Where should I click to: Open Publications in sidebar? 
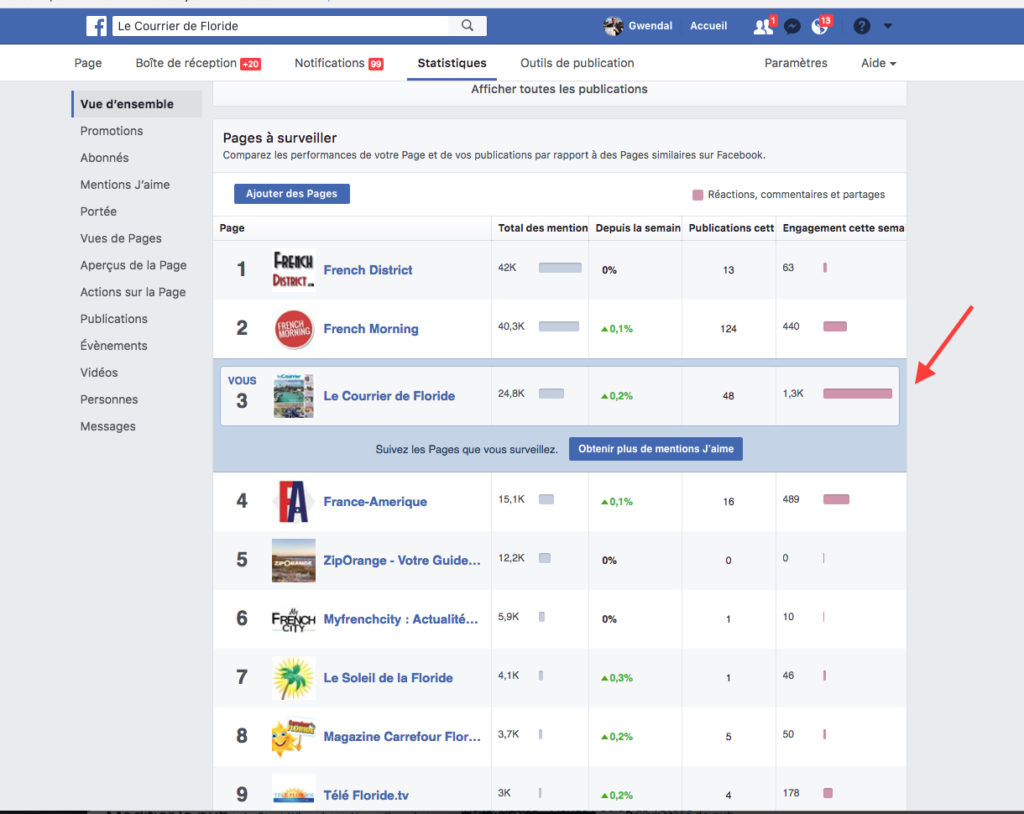point(114,319)
